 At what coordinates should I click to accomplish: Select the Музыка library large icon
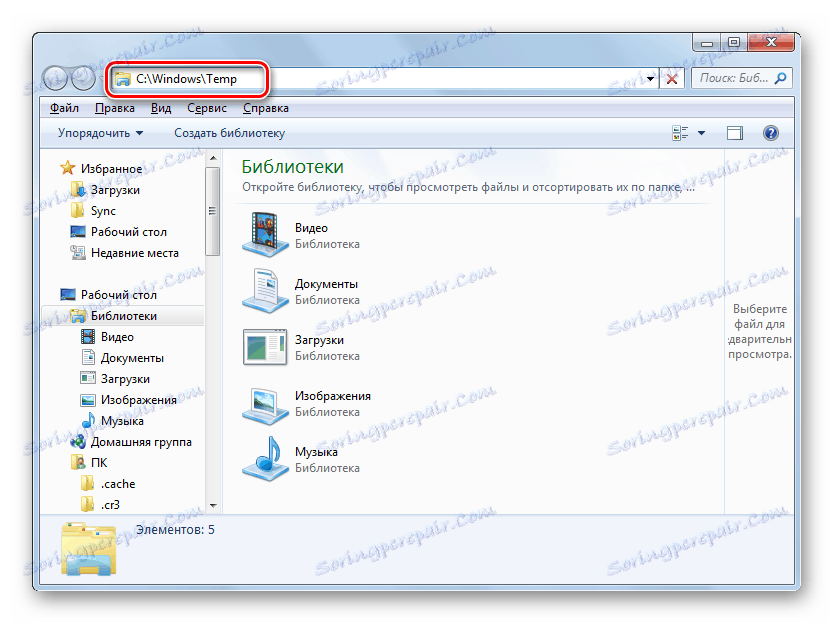(x=265, y=459)
